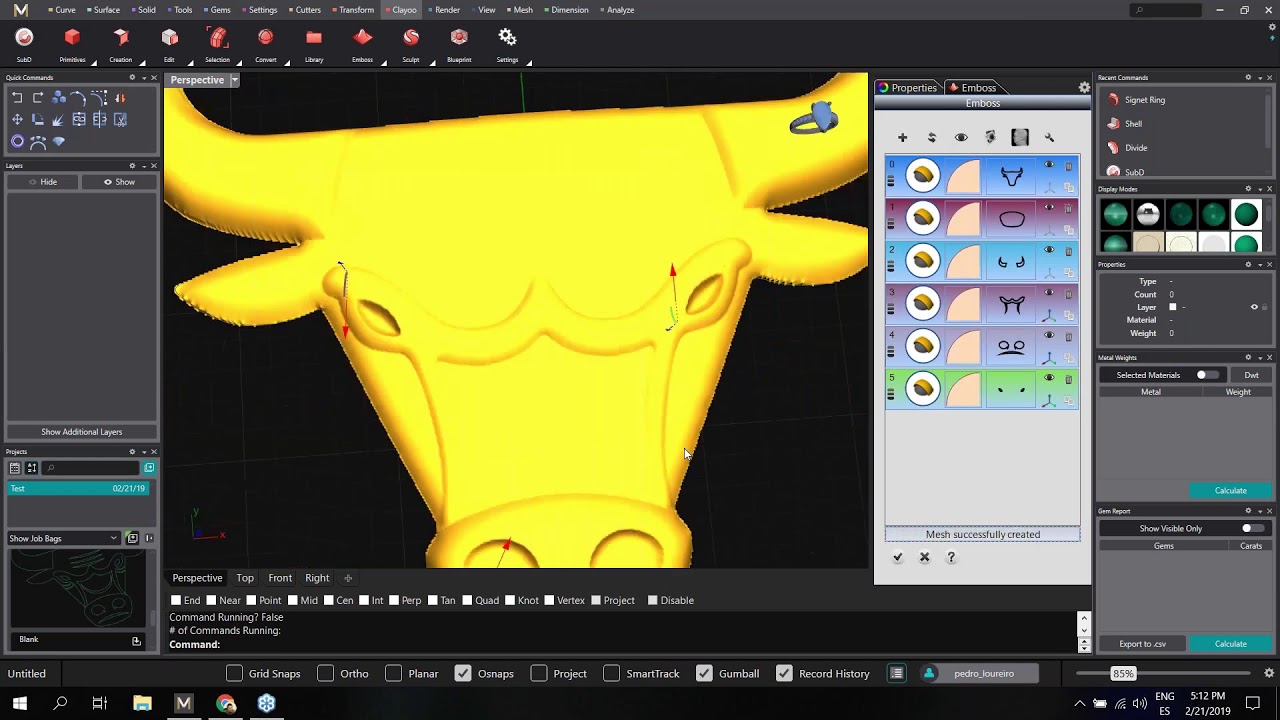
Task: Cancel emboss with the X icon
Action: click(924, 557)
